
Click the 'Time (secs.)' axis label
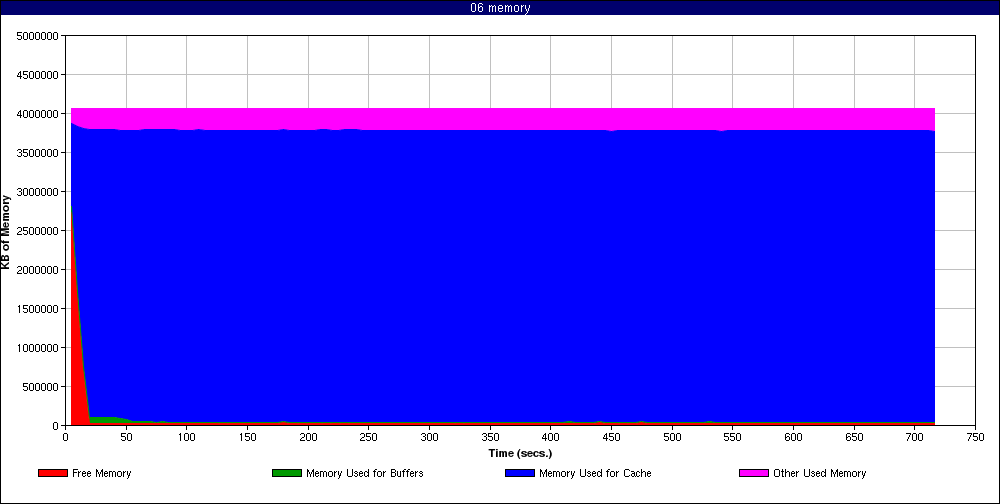tap(520, 454)
